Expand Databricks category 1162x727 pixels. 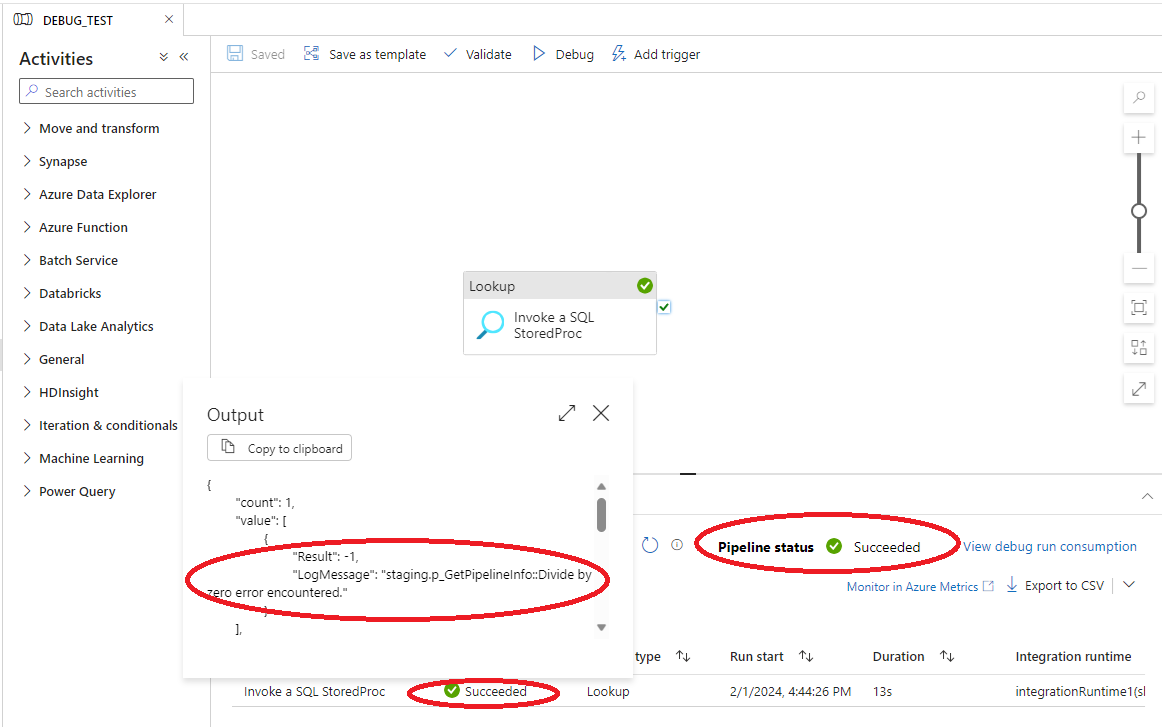[62, 293]
